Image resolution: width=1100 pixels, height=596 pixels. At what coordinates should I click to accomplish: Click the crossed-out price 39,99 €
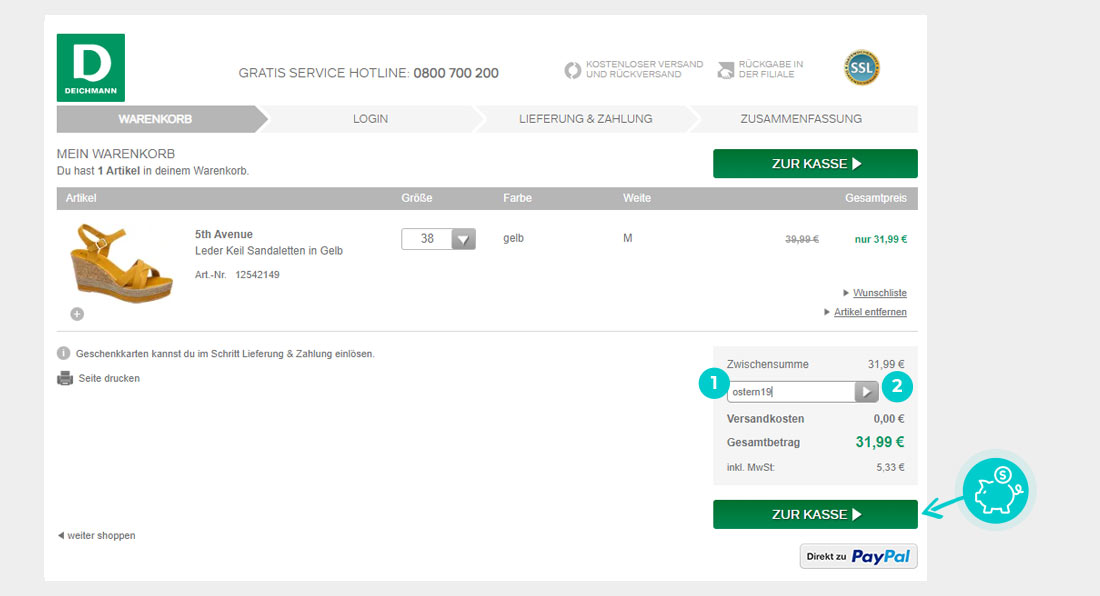click(802, 239)
